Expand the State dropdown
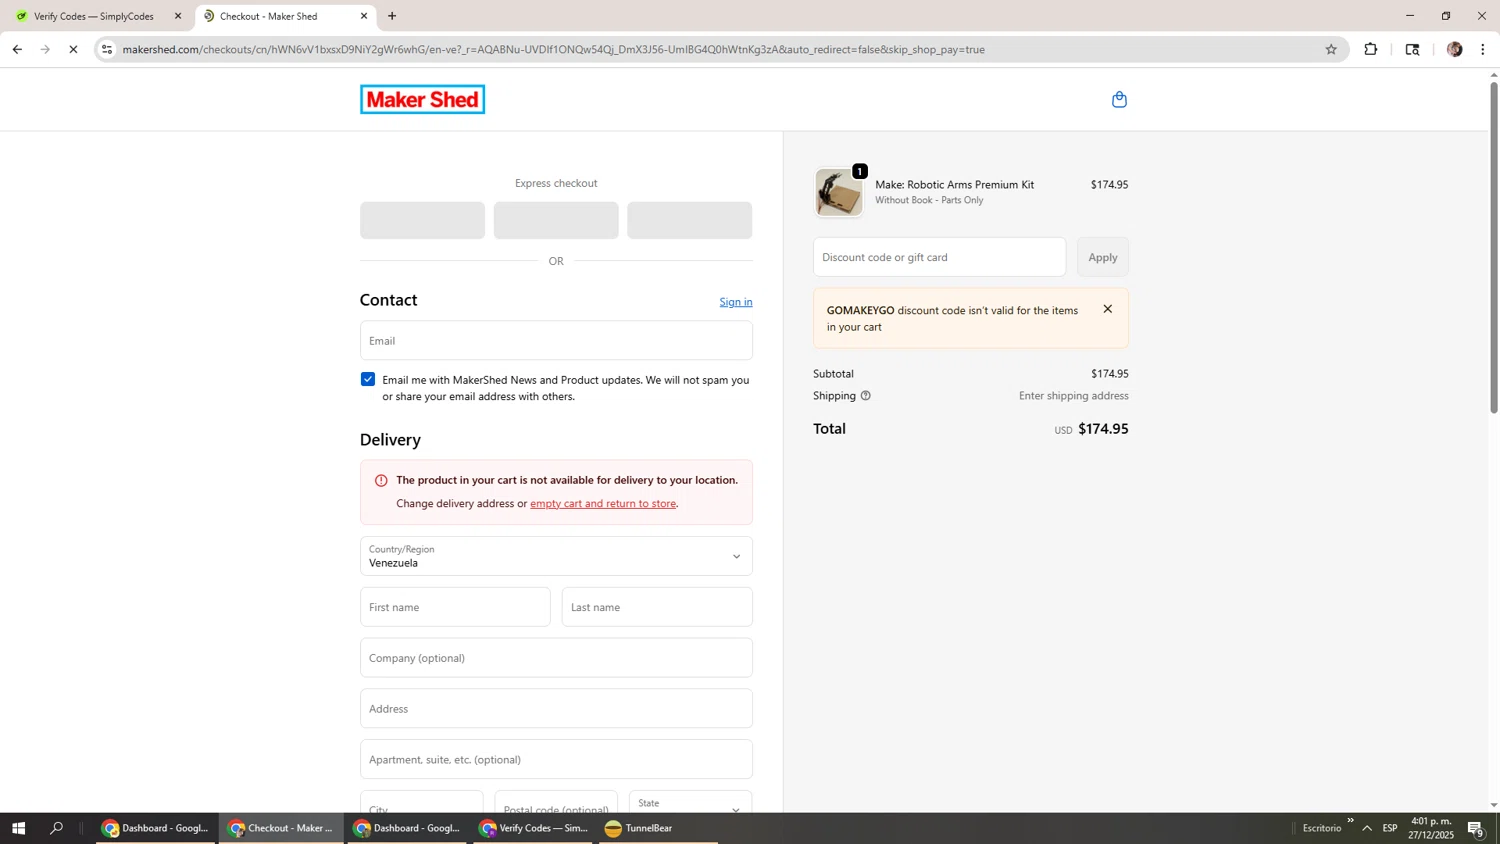The height and width of the screenshot is (844, 1500). tap(690, 803)
